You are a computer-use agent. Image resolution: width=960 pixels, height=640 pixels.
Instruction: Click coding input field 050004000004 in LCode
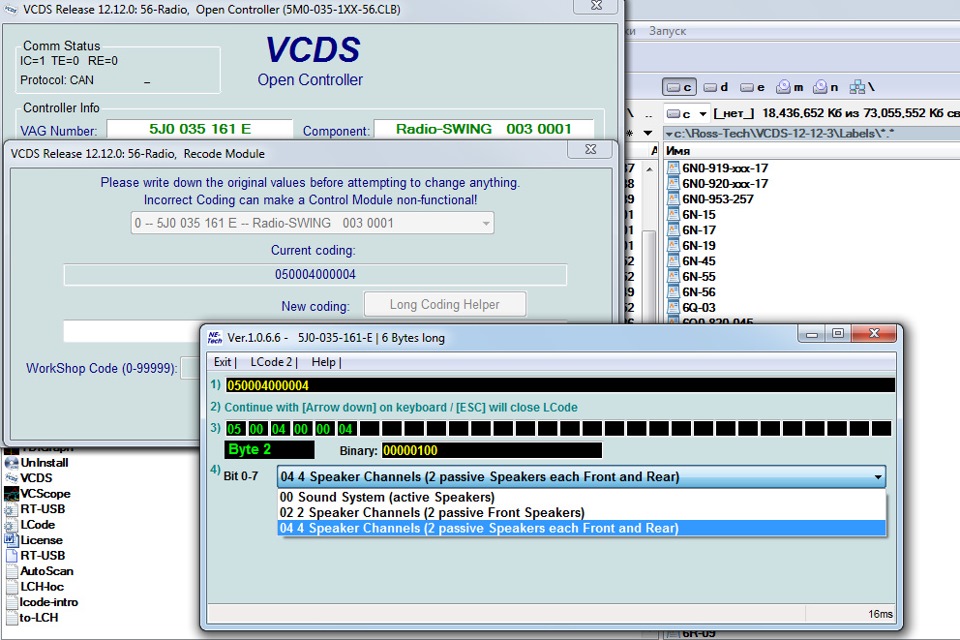(x=560, y=385)
